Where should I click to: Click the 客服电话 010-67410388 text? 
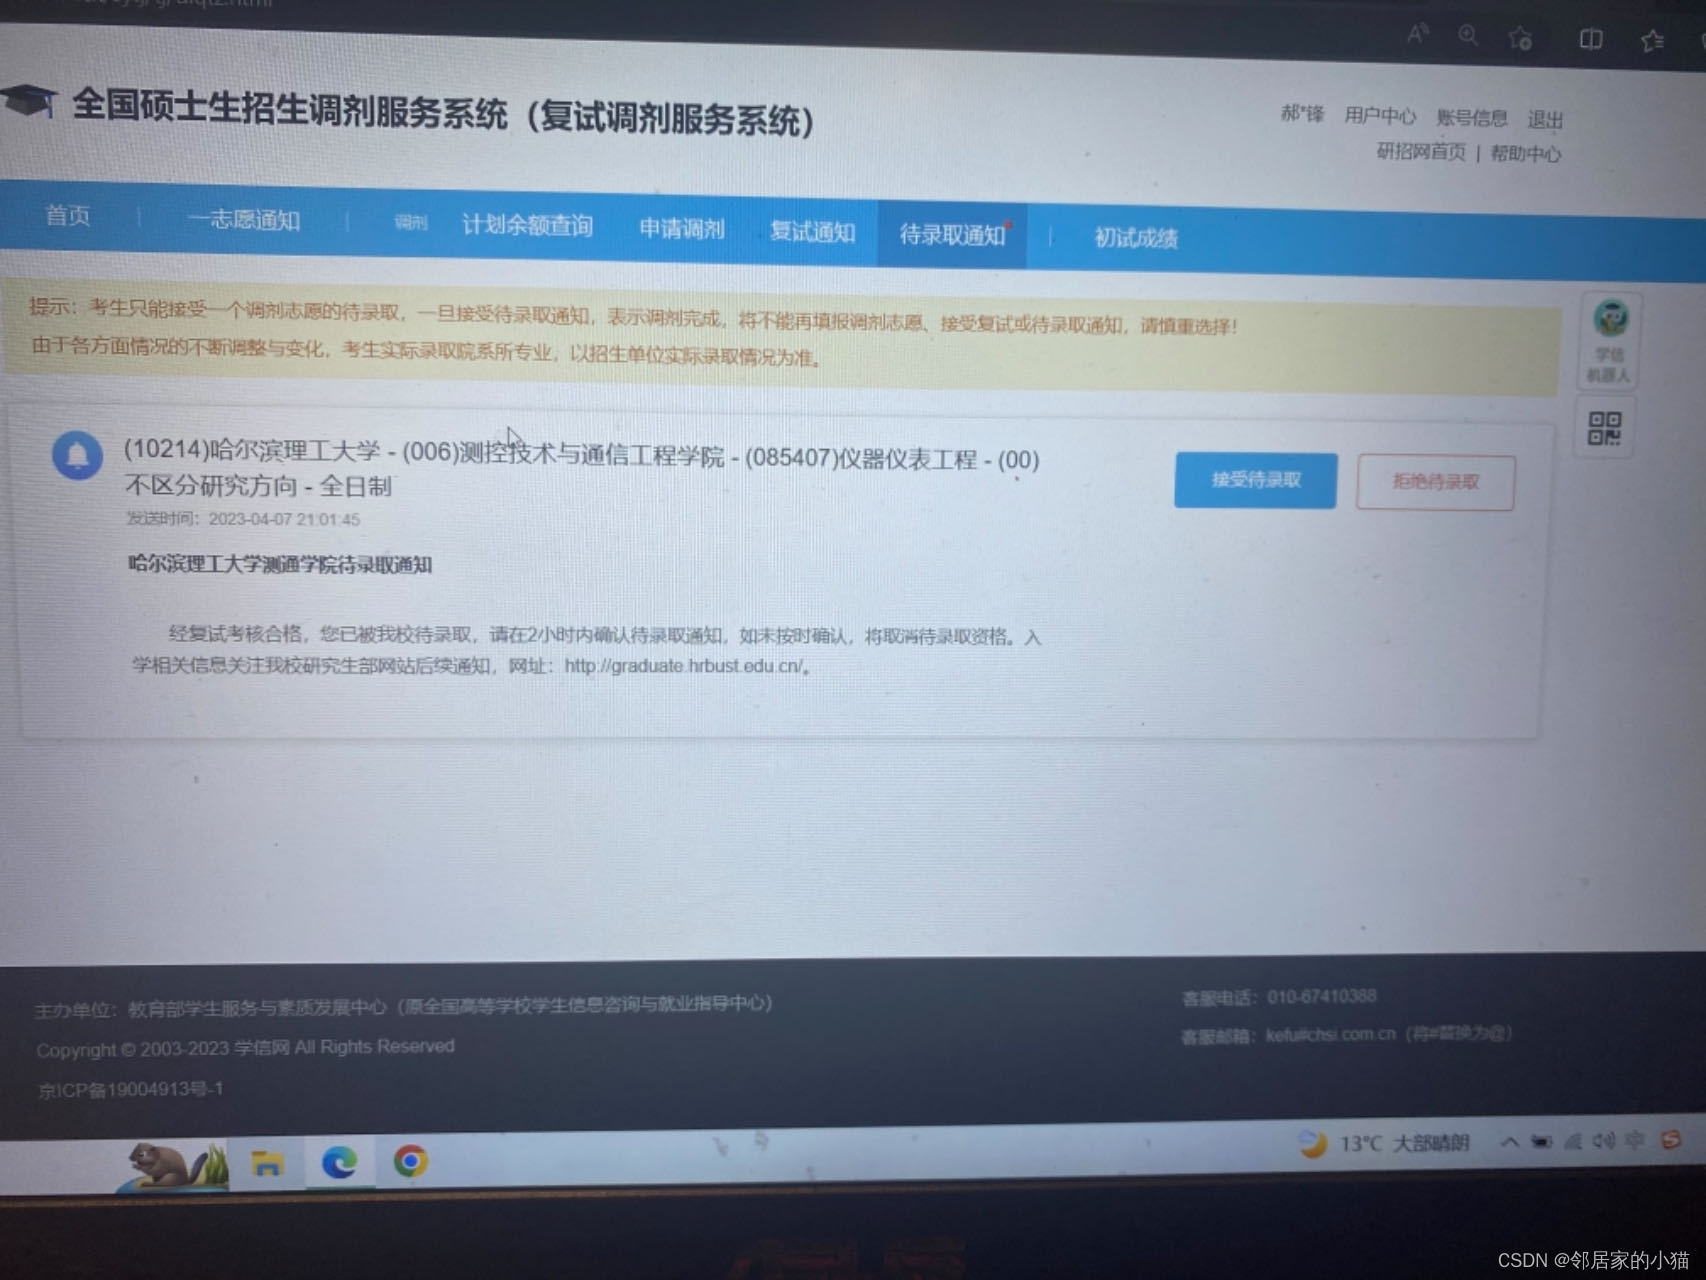(1279, 997)
